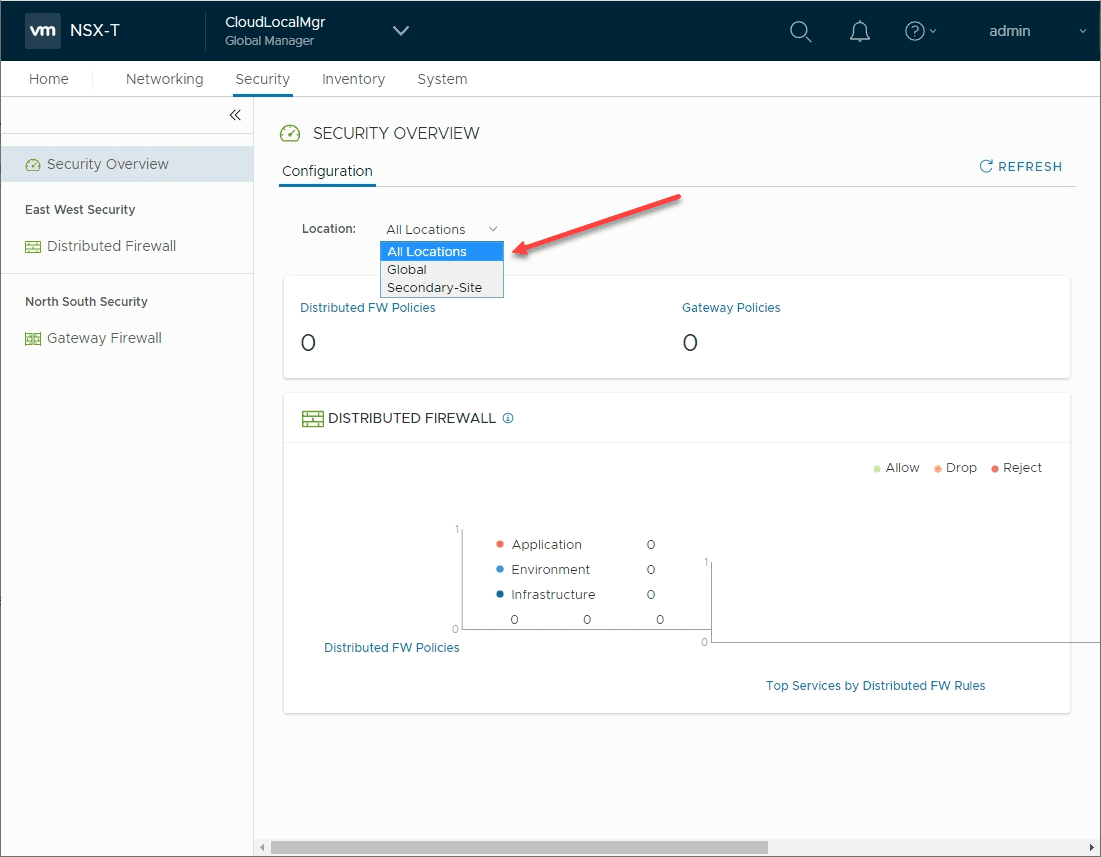1101x857 pixels.
Task: Go to the Inventory tab
Action: 353,79
